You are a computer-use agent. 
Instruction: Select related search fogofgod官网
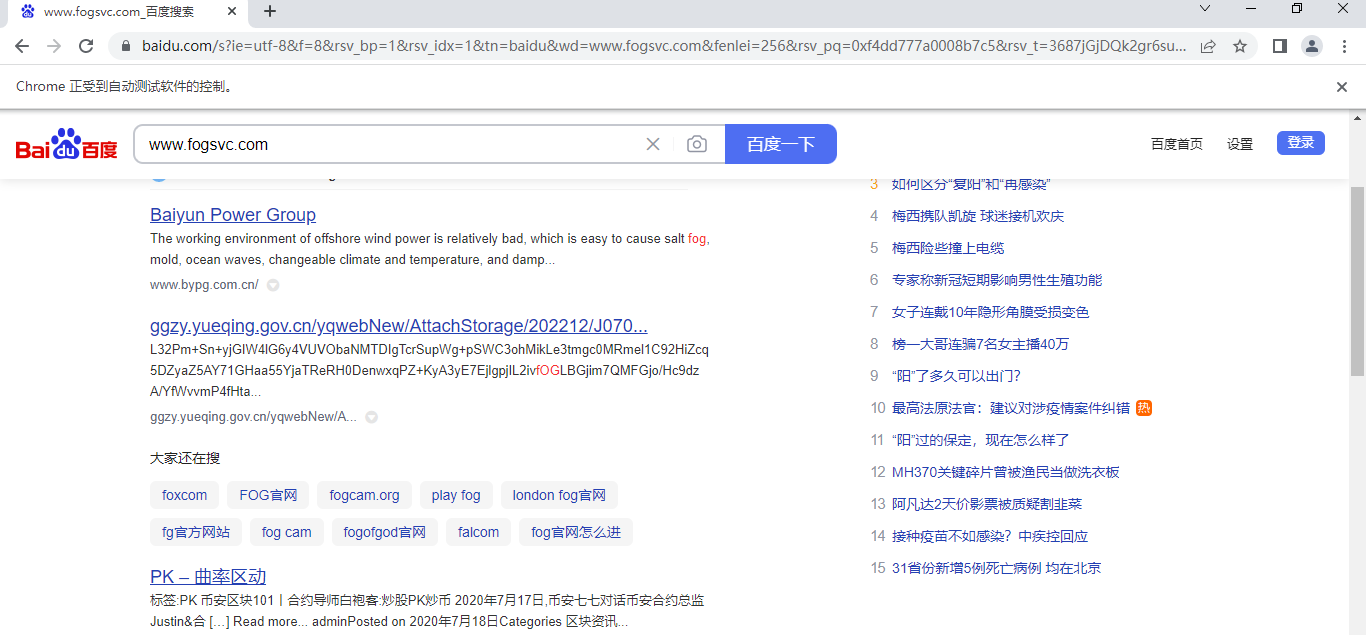point(385,532)
